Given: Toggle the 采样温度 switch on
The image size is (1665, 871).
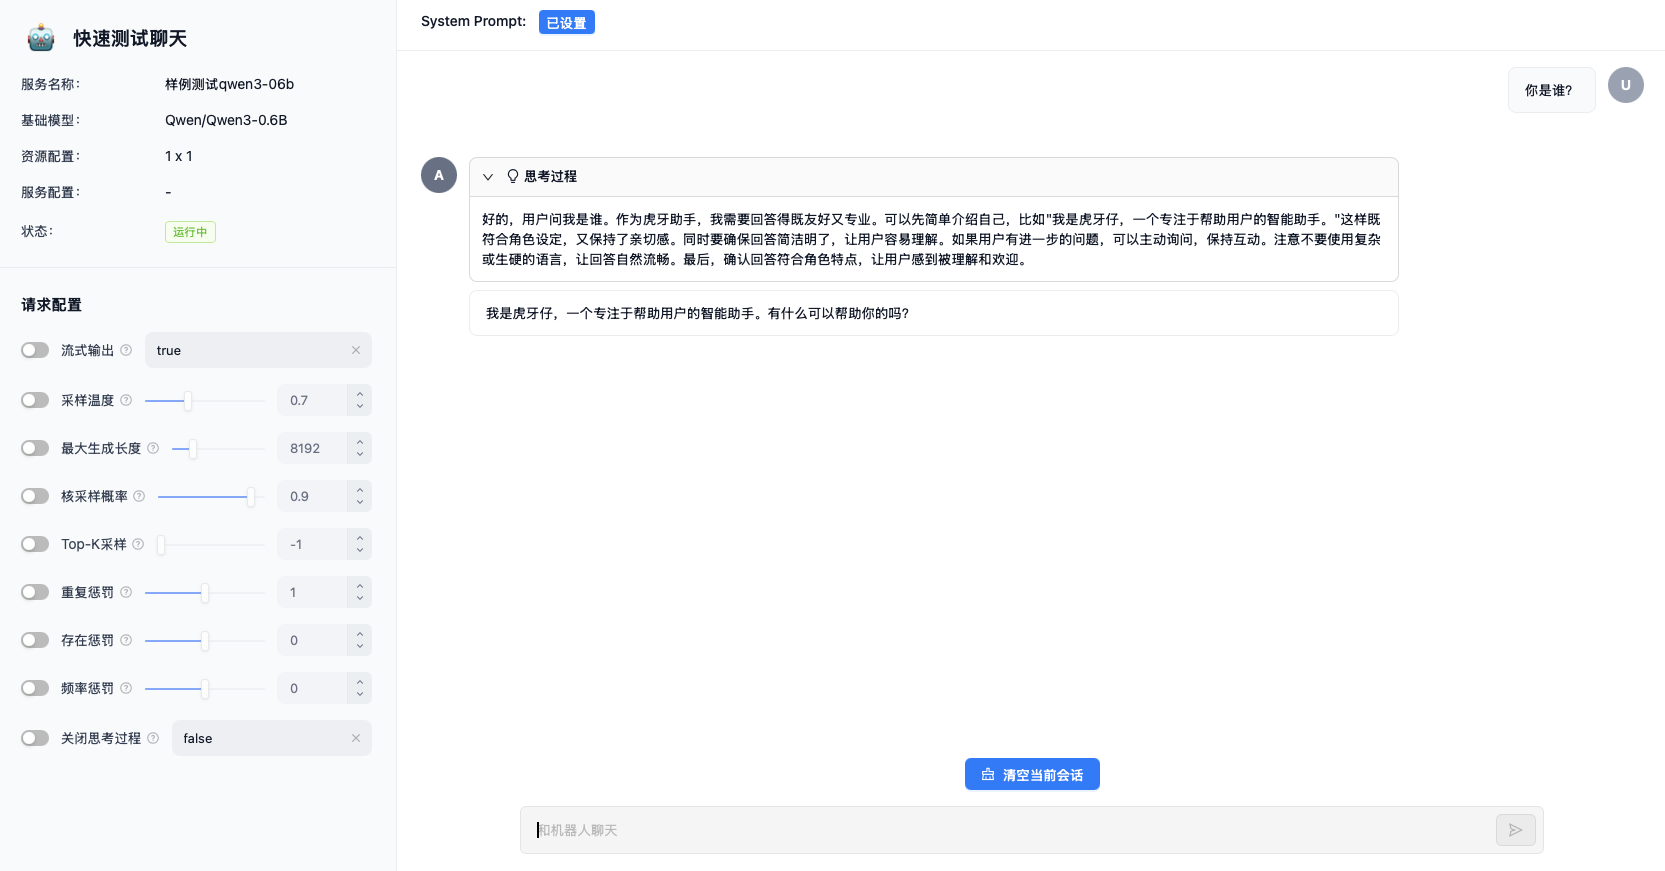Looking at the screenshot, I should 35,400.
